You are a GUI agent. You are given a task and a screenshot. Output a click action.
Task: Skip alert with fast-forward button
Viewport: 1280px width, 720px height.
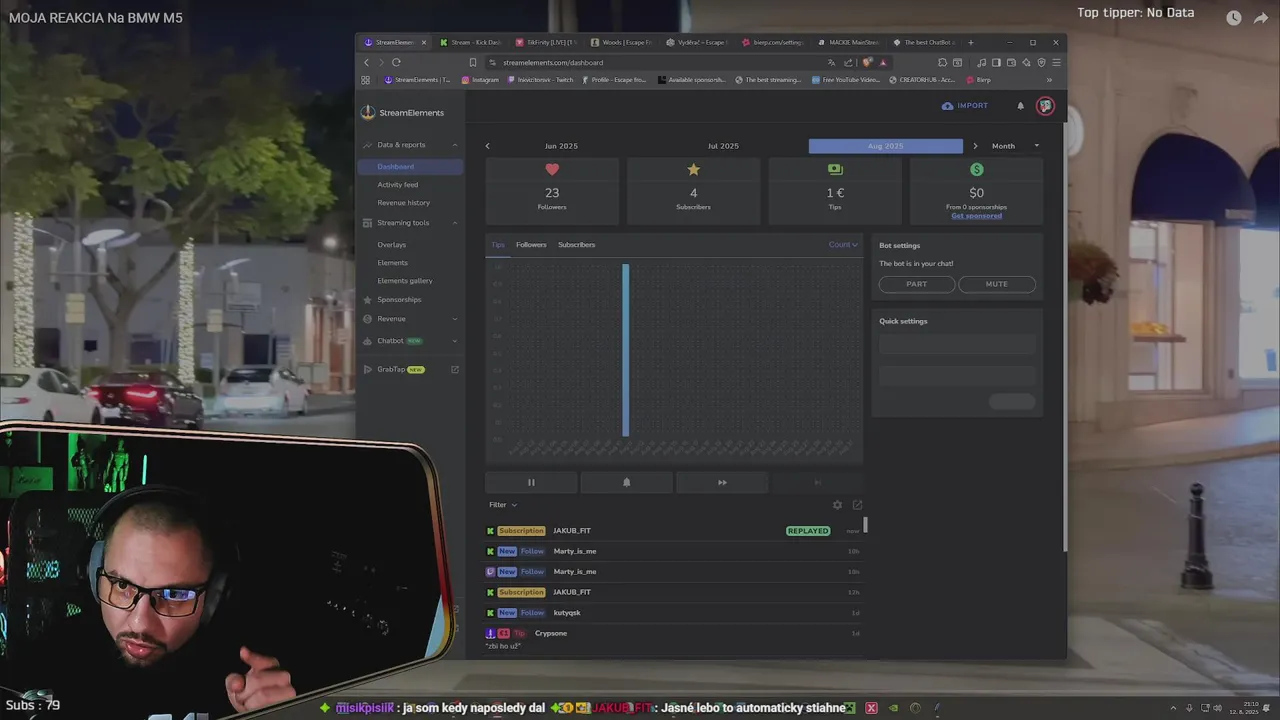pyautogui.click(x=722, y=483)
